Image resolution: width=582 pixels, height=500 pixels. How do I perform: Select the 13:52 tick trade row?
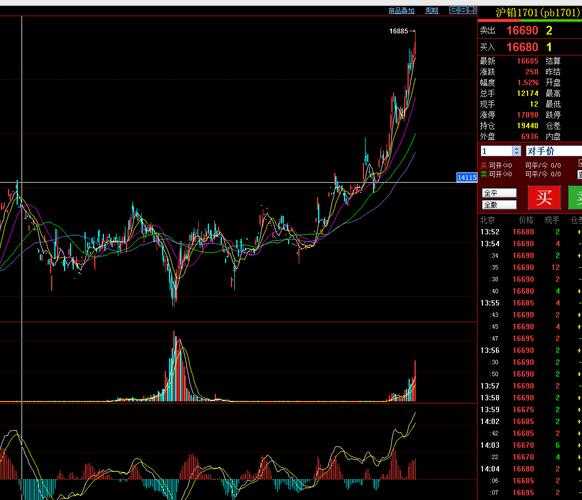click(x=530, y=232)
